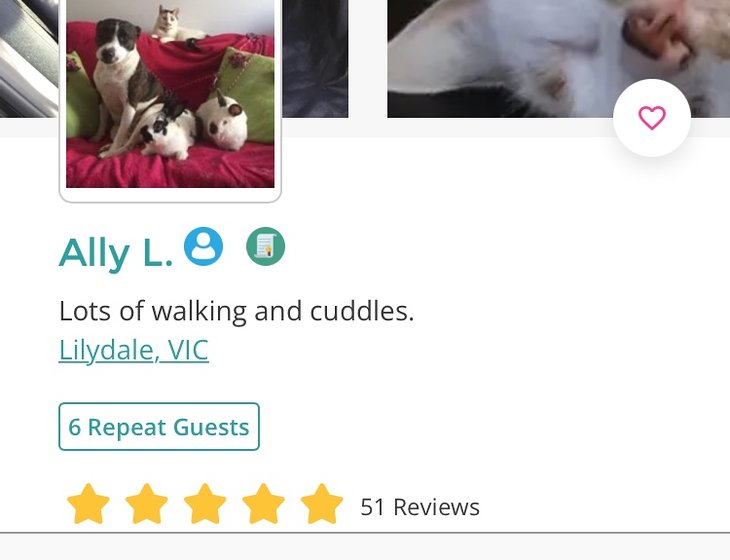Click the green certificate badge icon

pos(265,246)
